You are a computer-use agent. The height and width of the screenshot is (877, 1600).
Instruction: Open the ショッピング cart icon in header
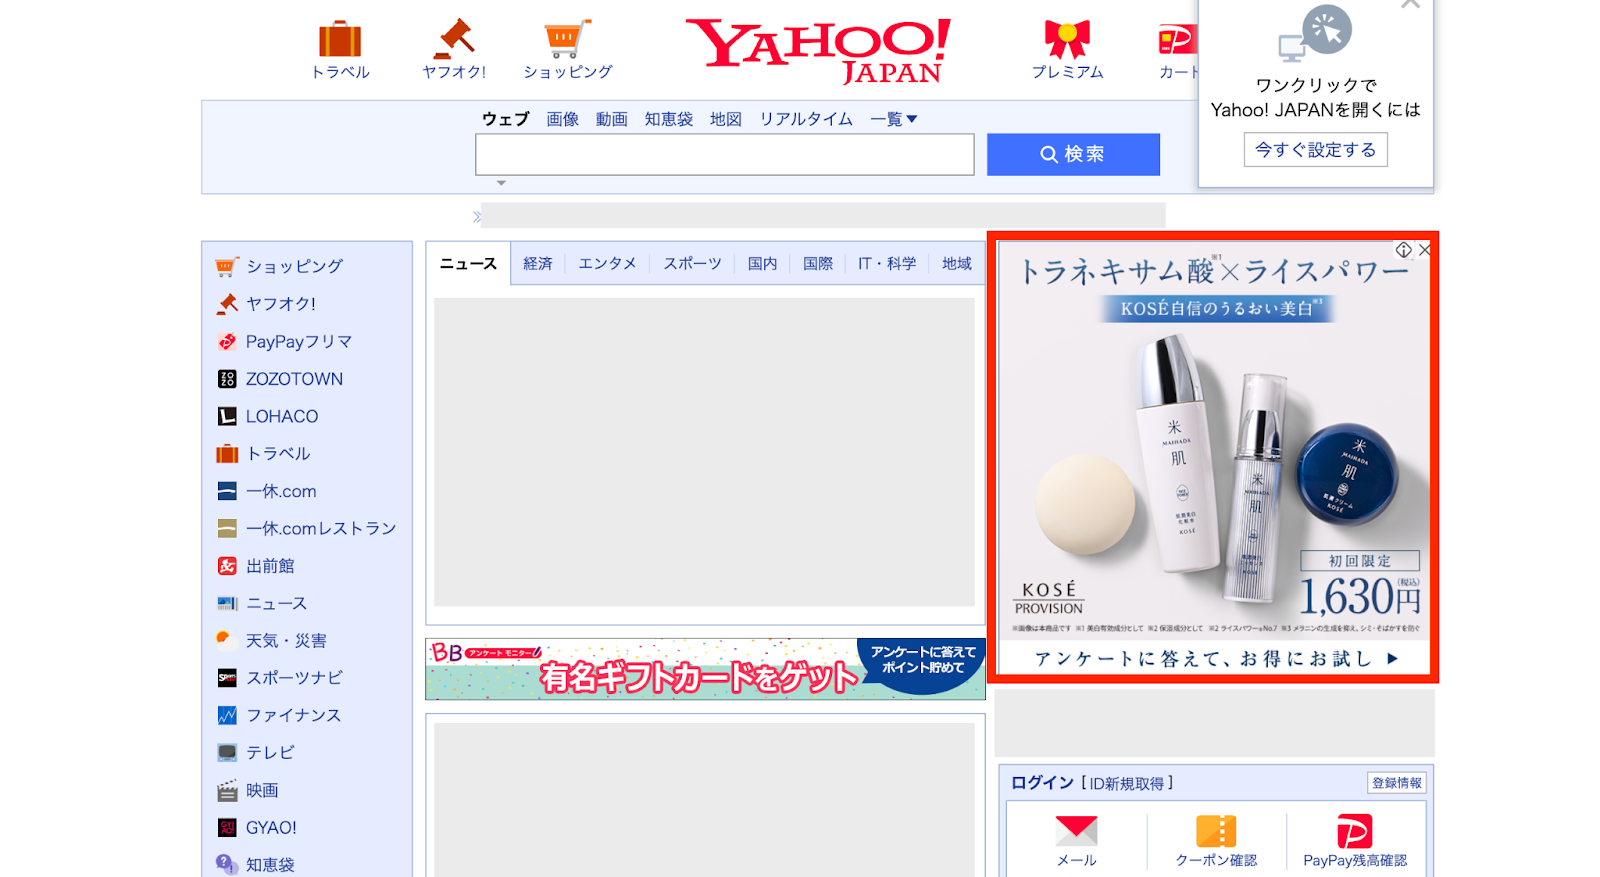click(x=567, y=39)
